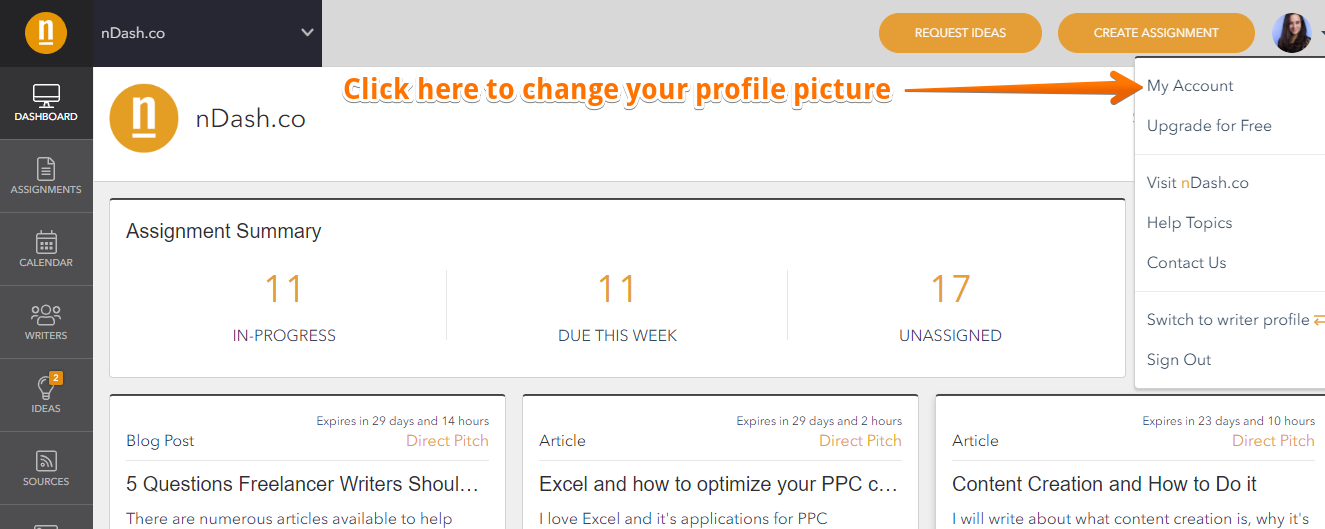Screen dimensions: 1325x529
Task: Click the Request Ideas button
Action: pos(960,33)
